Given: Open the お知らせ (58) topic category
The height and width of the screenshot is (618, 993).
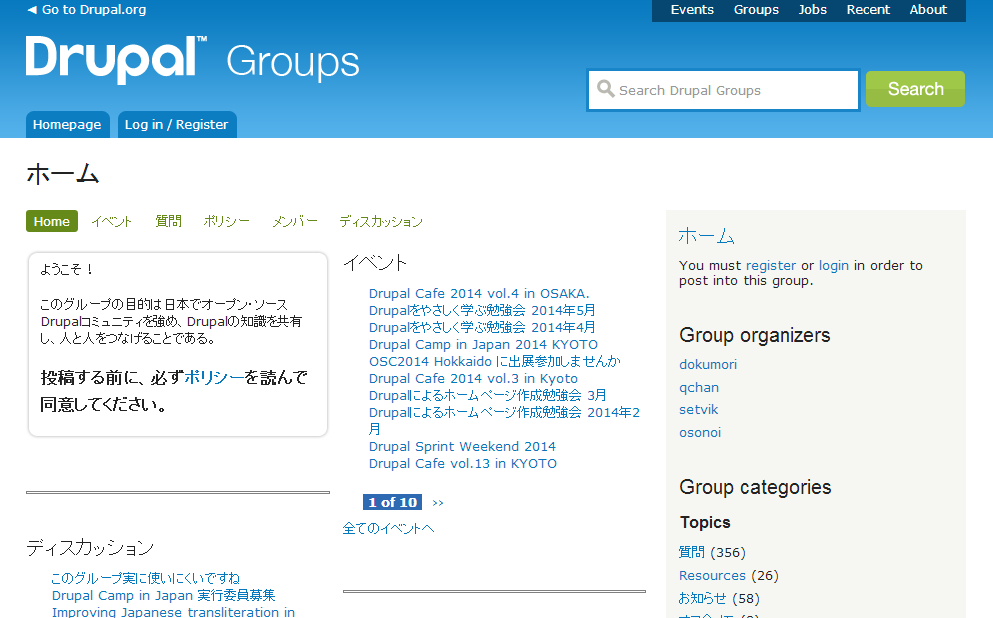Looking at the screenshot, I should (702, 598).
